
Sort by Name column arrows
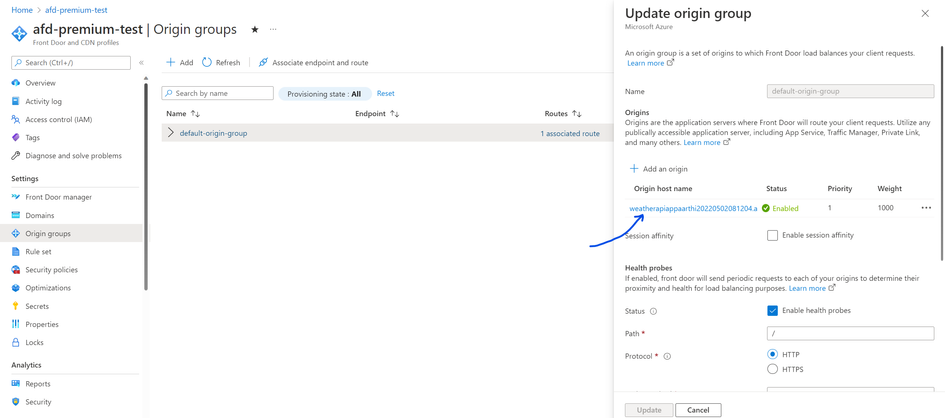point(195,113)
